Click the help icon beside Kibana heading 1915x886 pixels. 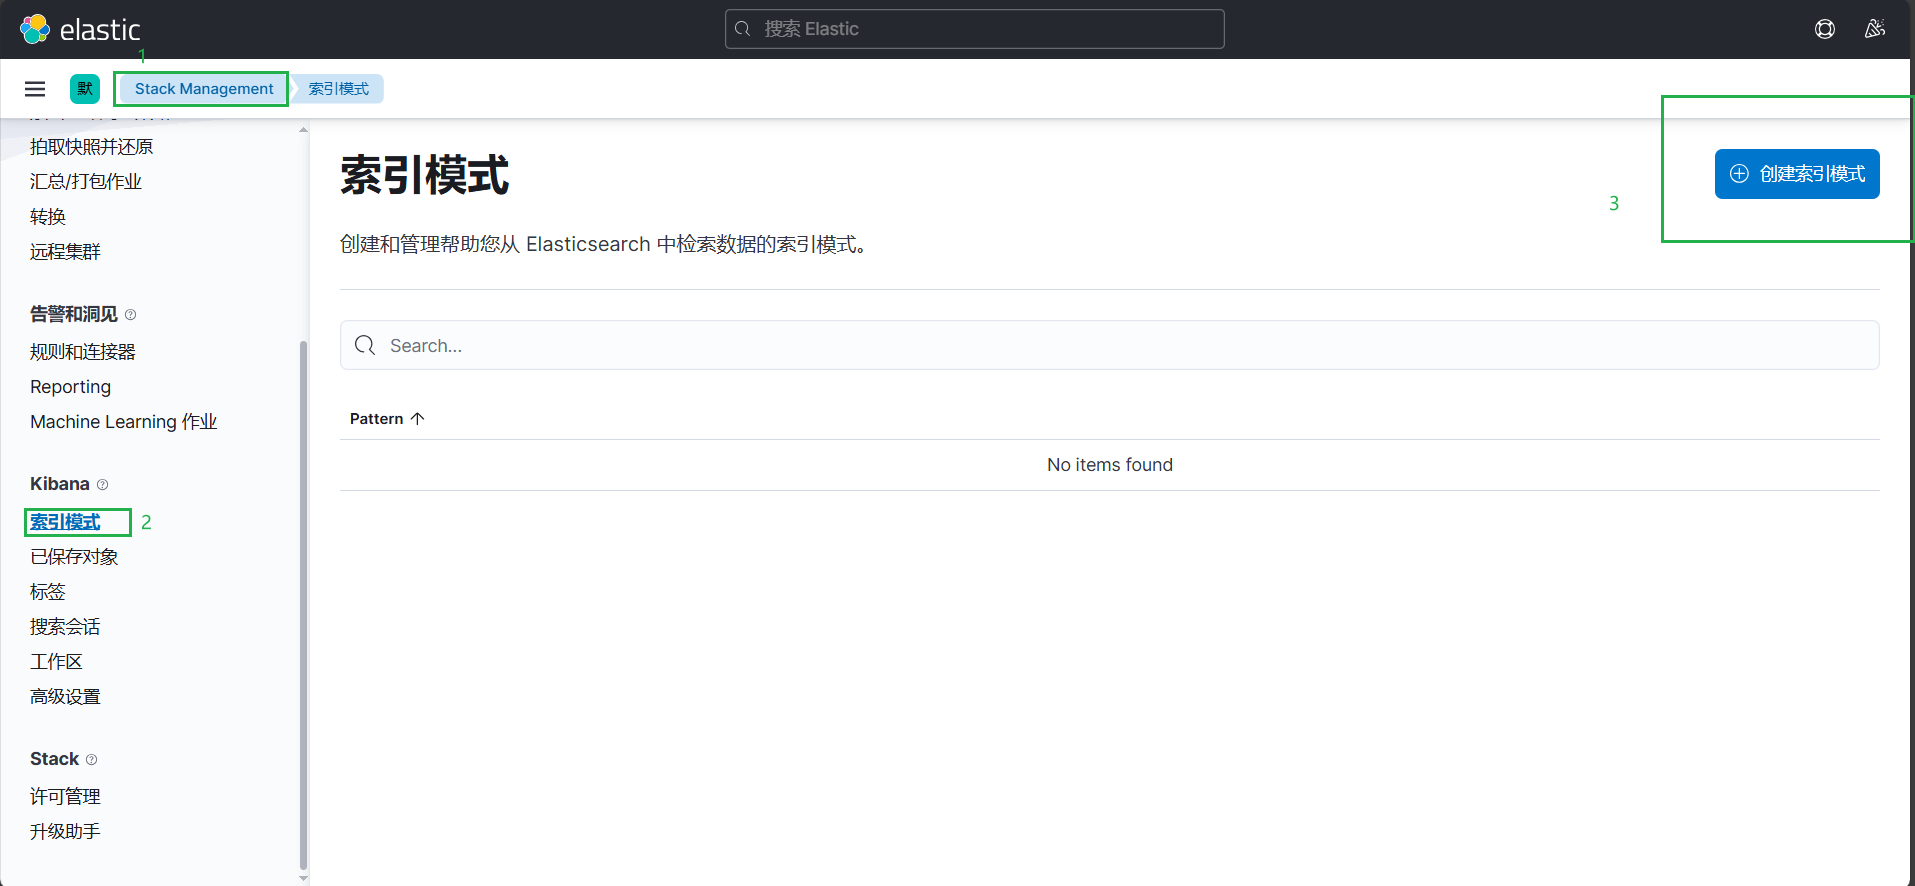point(102,485)
